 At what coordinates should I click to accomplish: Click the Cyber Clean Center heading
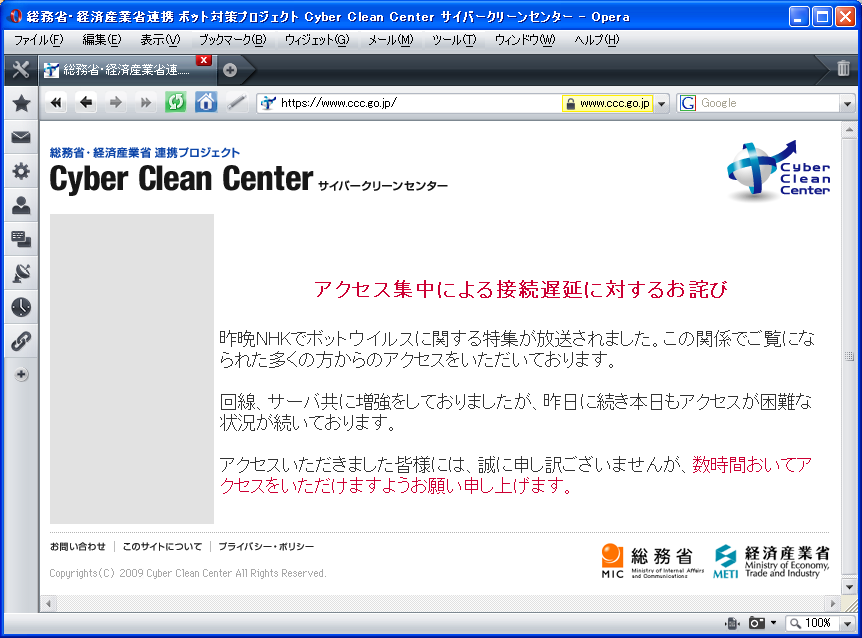(181, 179)
